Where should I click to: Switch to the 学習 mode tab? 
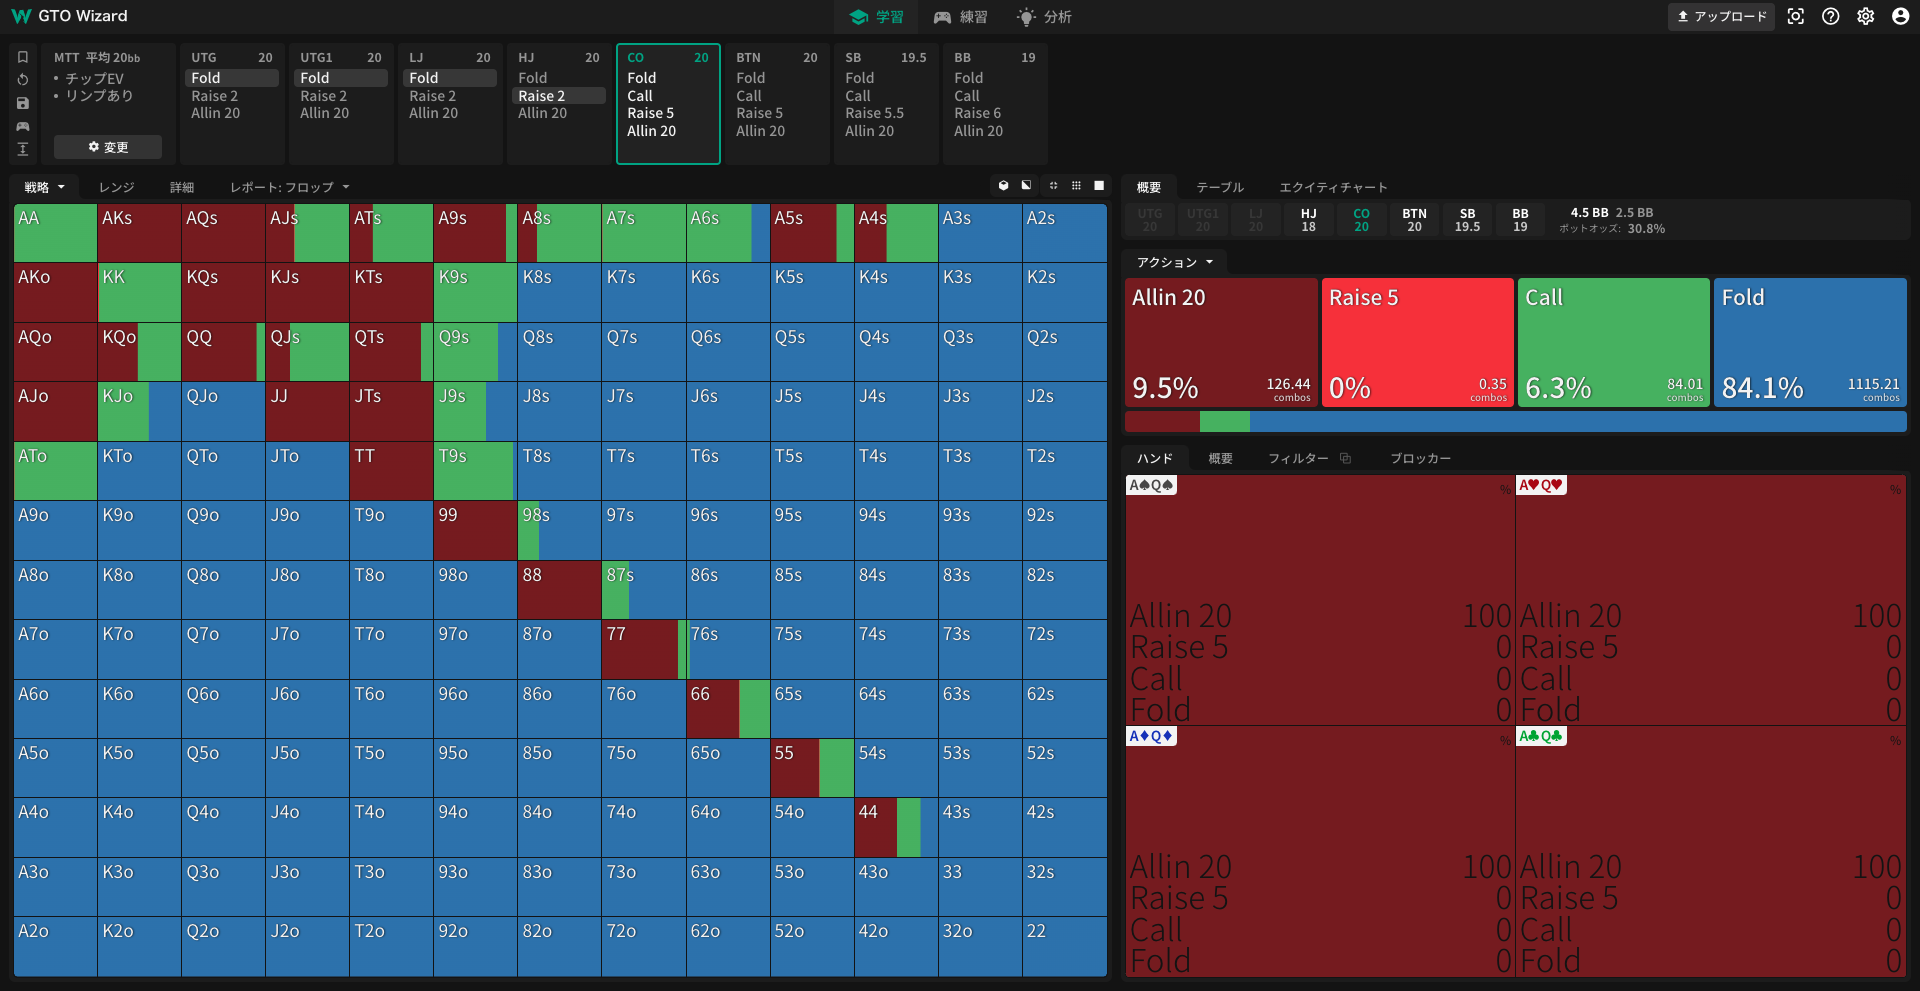point(876,16)
